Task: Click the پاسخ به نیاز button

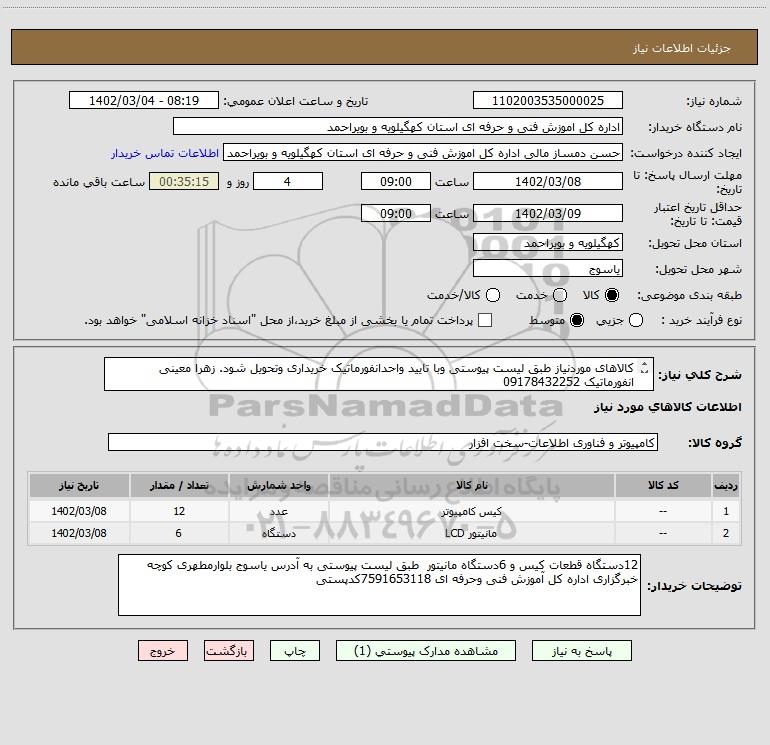Action: [581, 651]
